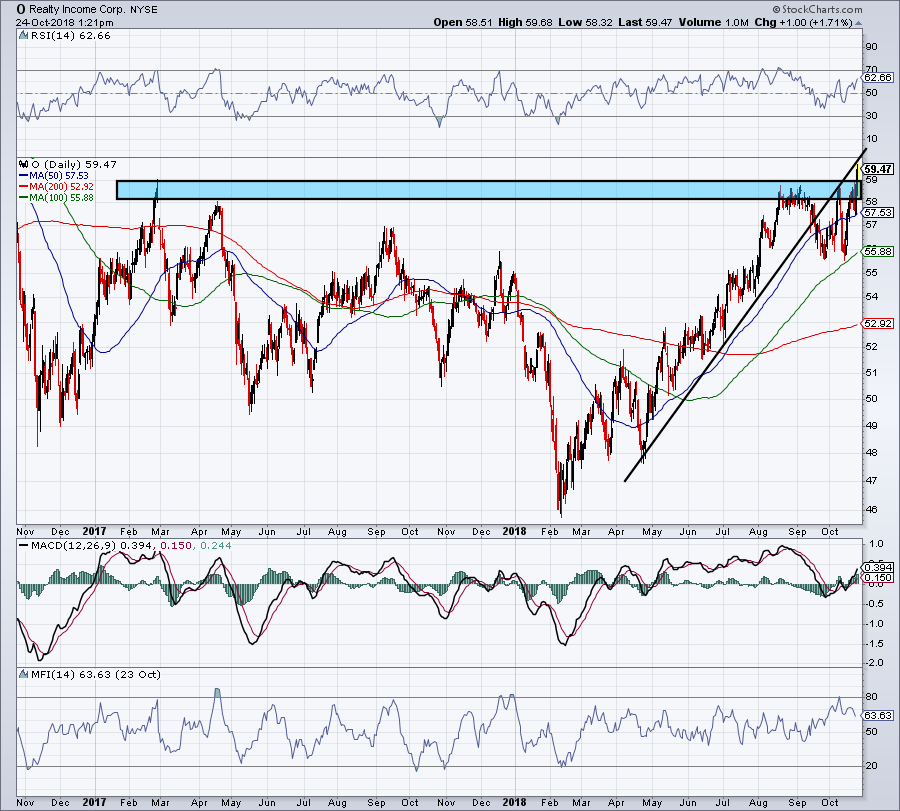Click the gray up-triangle after Chg value
The height and width of the screenshot is (811, 900).
pos(859,23)
